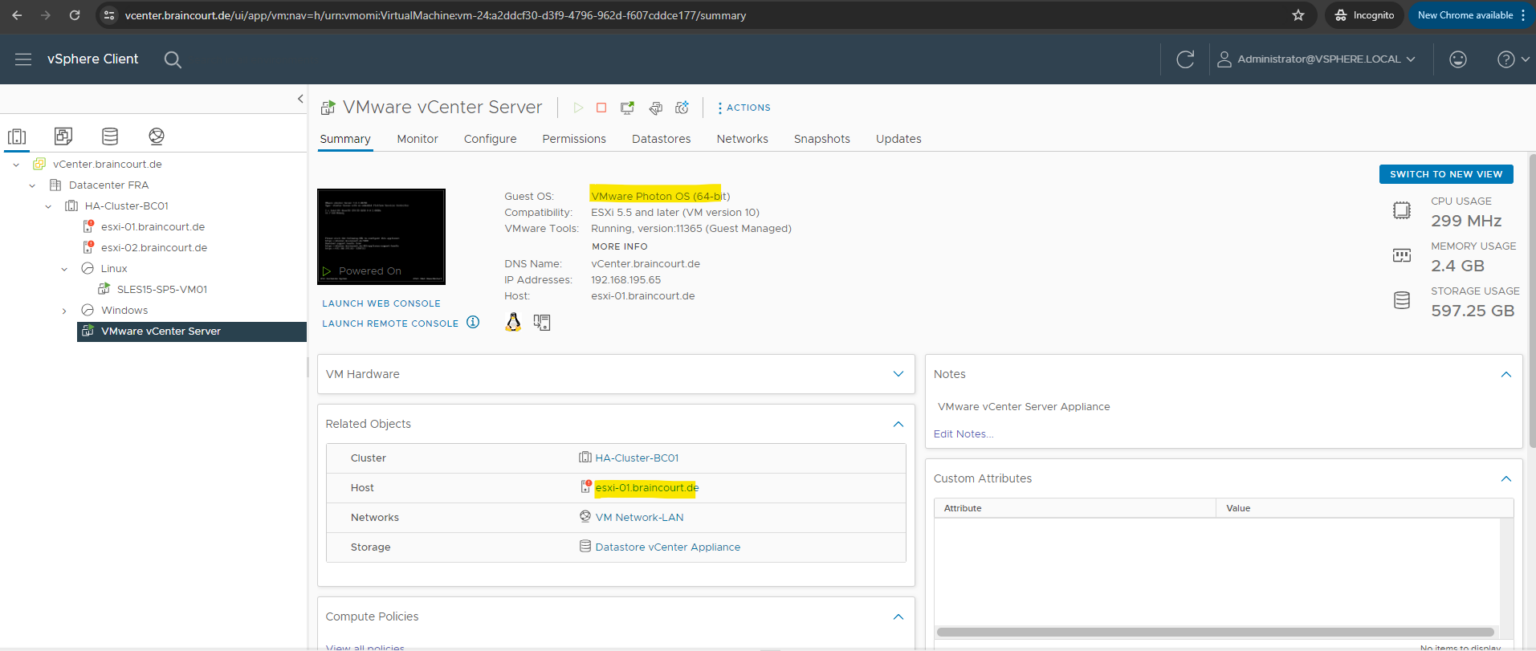Open the Monitor tab
Viewport: 1536px width, 651px height.
pos(417,139)
